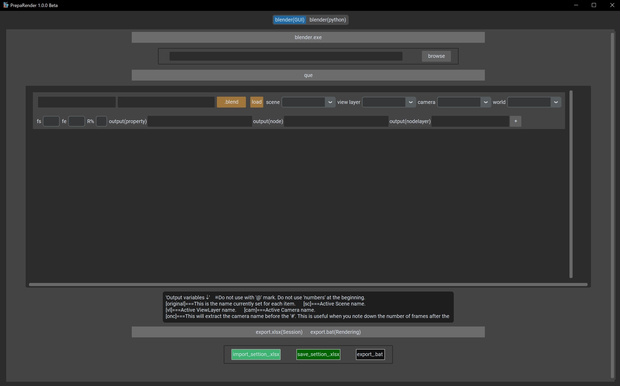
Task: Click the queue vertical scrollbar
Action: [x=571, y=184]
